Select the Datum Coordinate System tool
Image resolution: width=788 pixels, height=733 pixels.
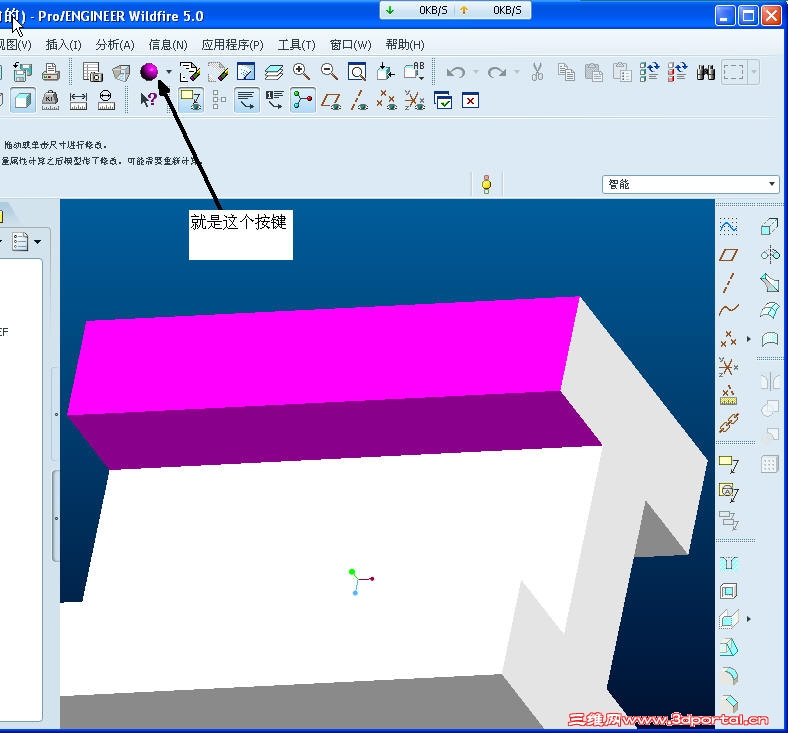(x=728, y=367)
